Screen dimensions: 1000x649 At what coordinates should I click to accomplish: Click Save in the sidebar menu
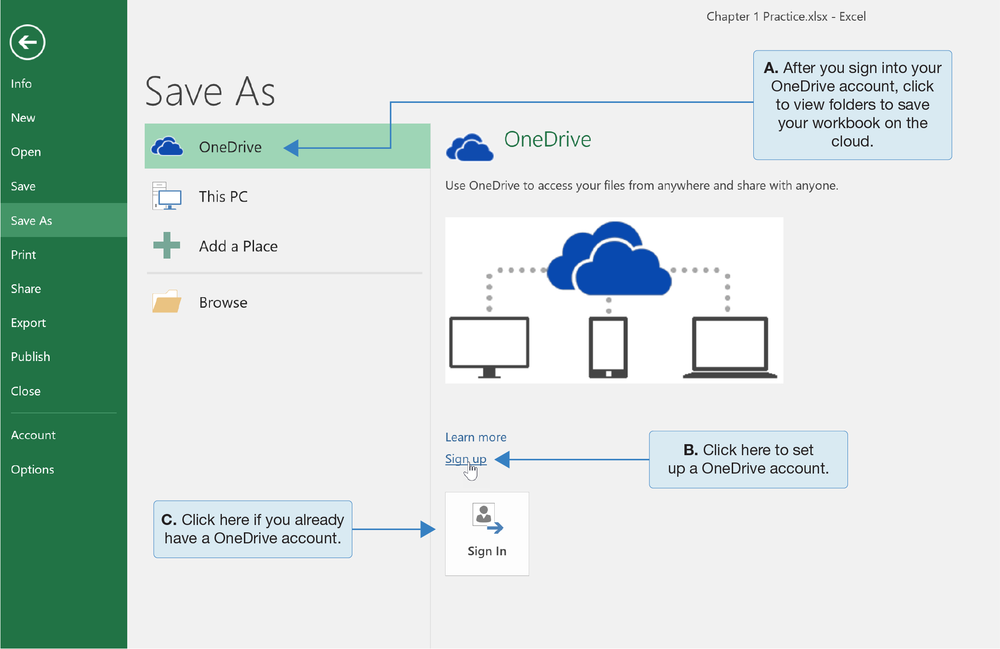(23, 186)
